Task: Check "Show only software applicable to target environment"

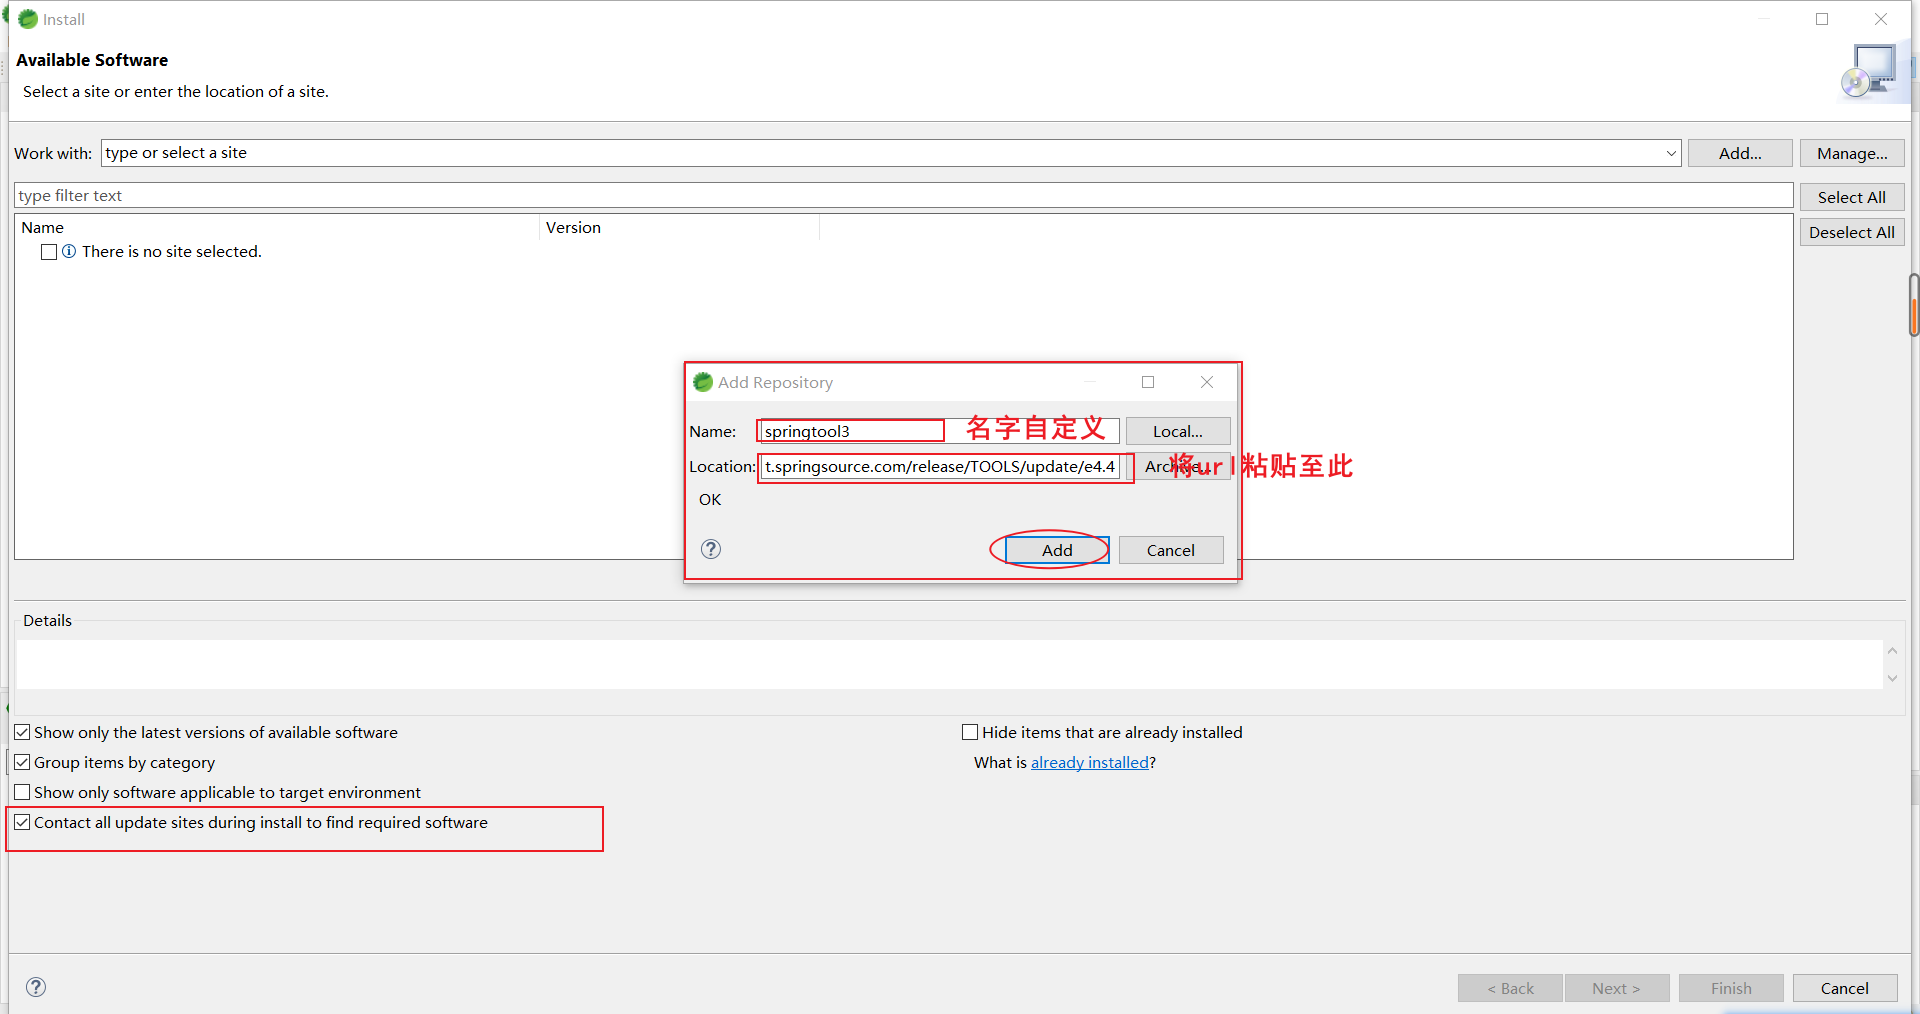Action: (x=22, y=791)
